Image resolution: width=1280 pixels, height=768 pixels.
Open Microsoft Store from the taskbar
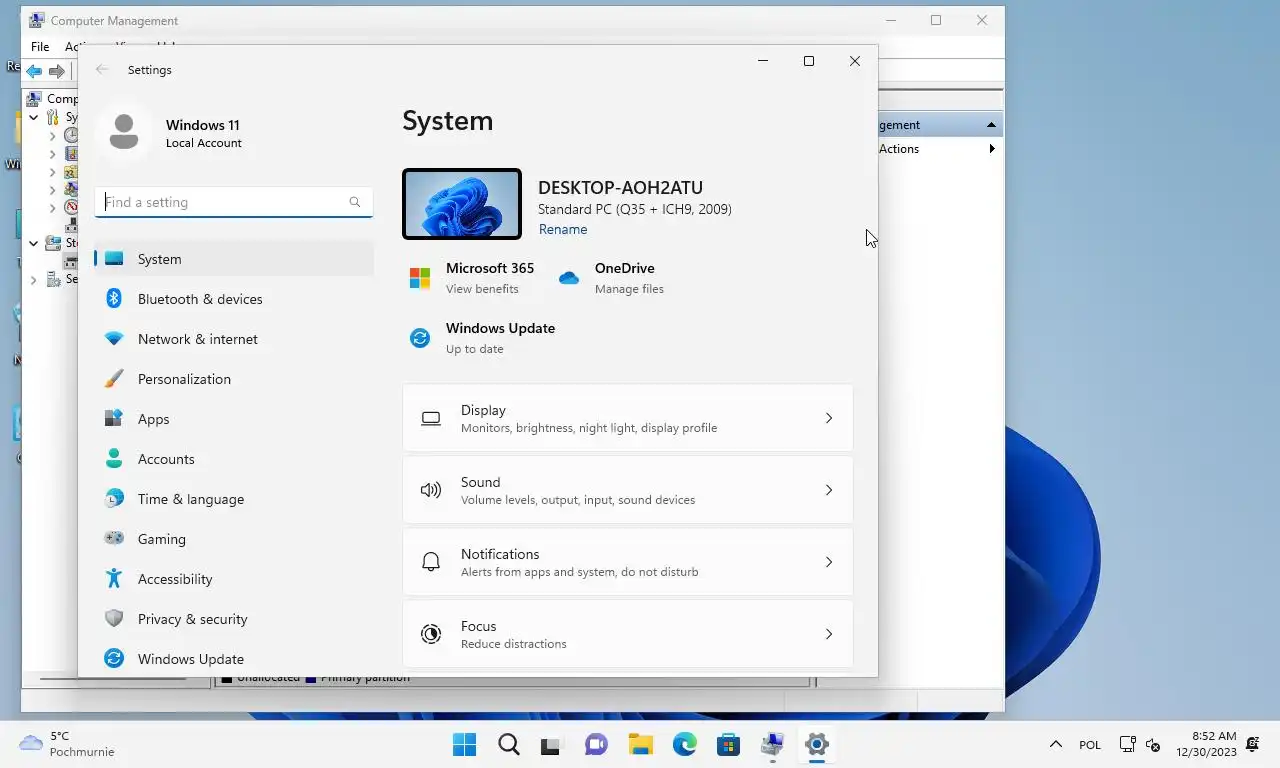pyautogui.click(x=728, y=745)
